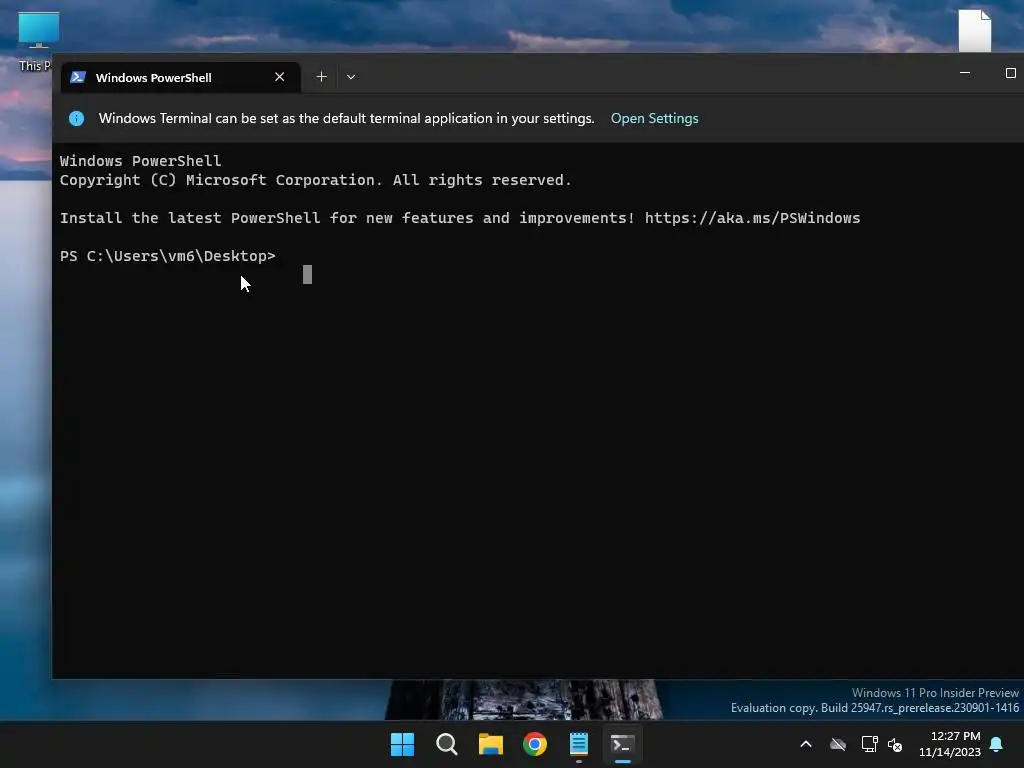Click the Windows PowerShell banner line

140,161
